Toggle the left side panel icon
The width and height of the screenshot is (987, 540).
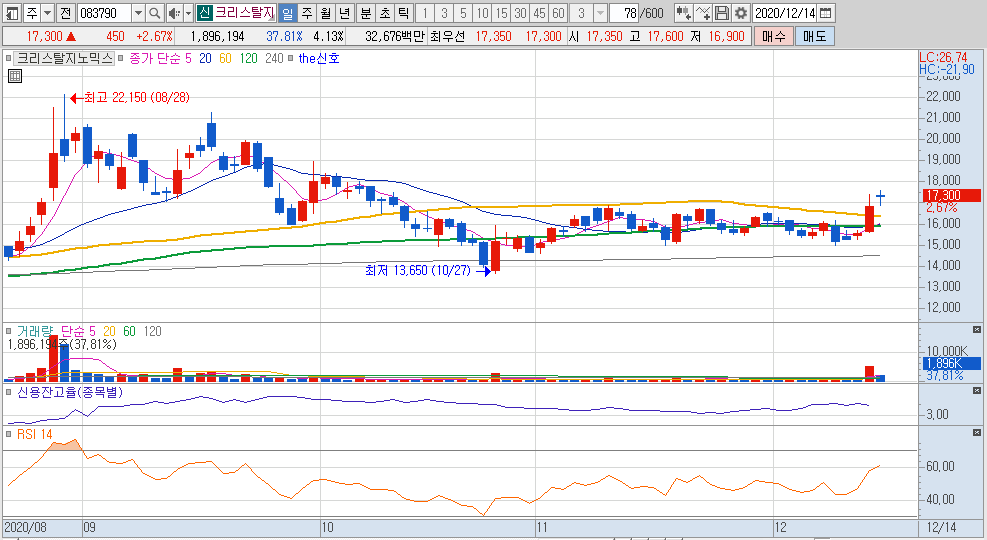(13, 13)
